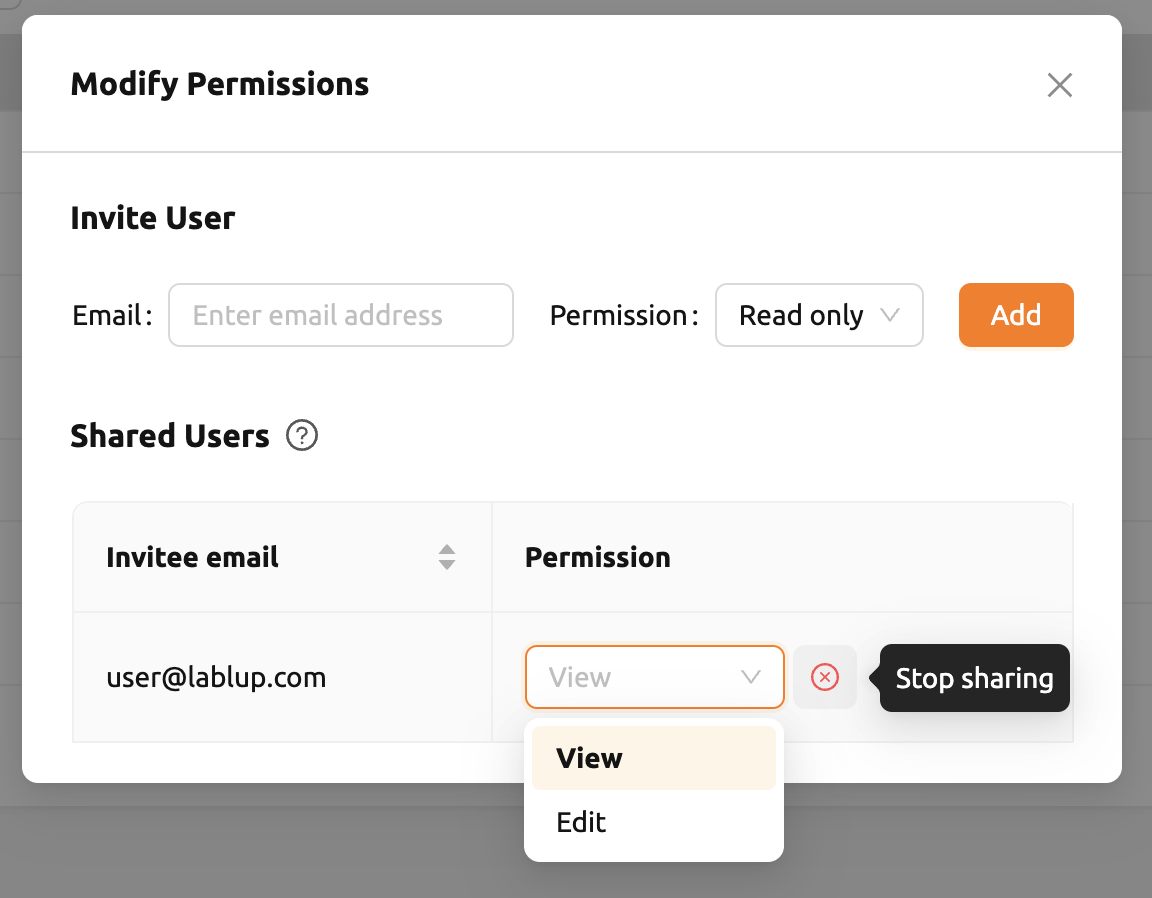Open the Read only permission dropdown
1152x898 pixels.
(819, 315)
